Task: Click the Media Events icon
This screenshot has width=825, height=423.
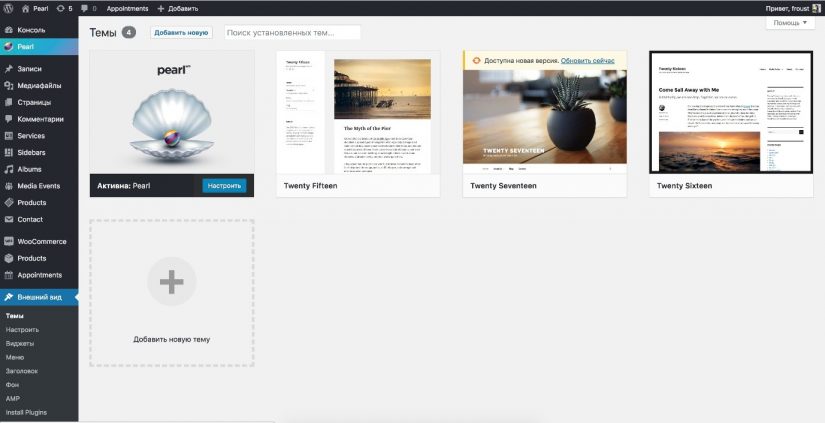Action: coord(8,186)
